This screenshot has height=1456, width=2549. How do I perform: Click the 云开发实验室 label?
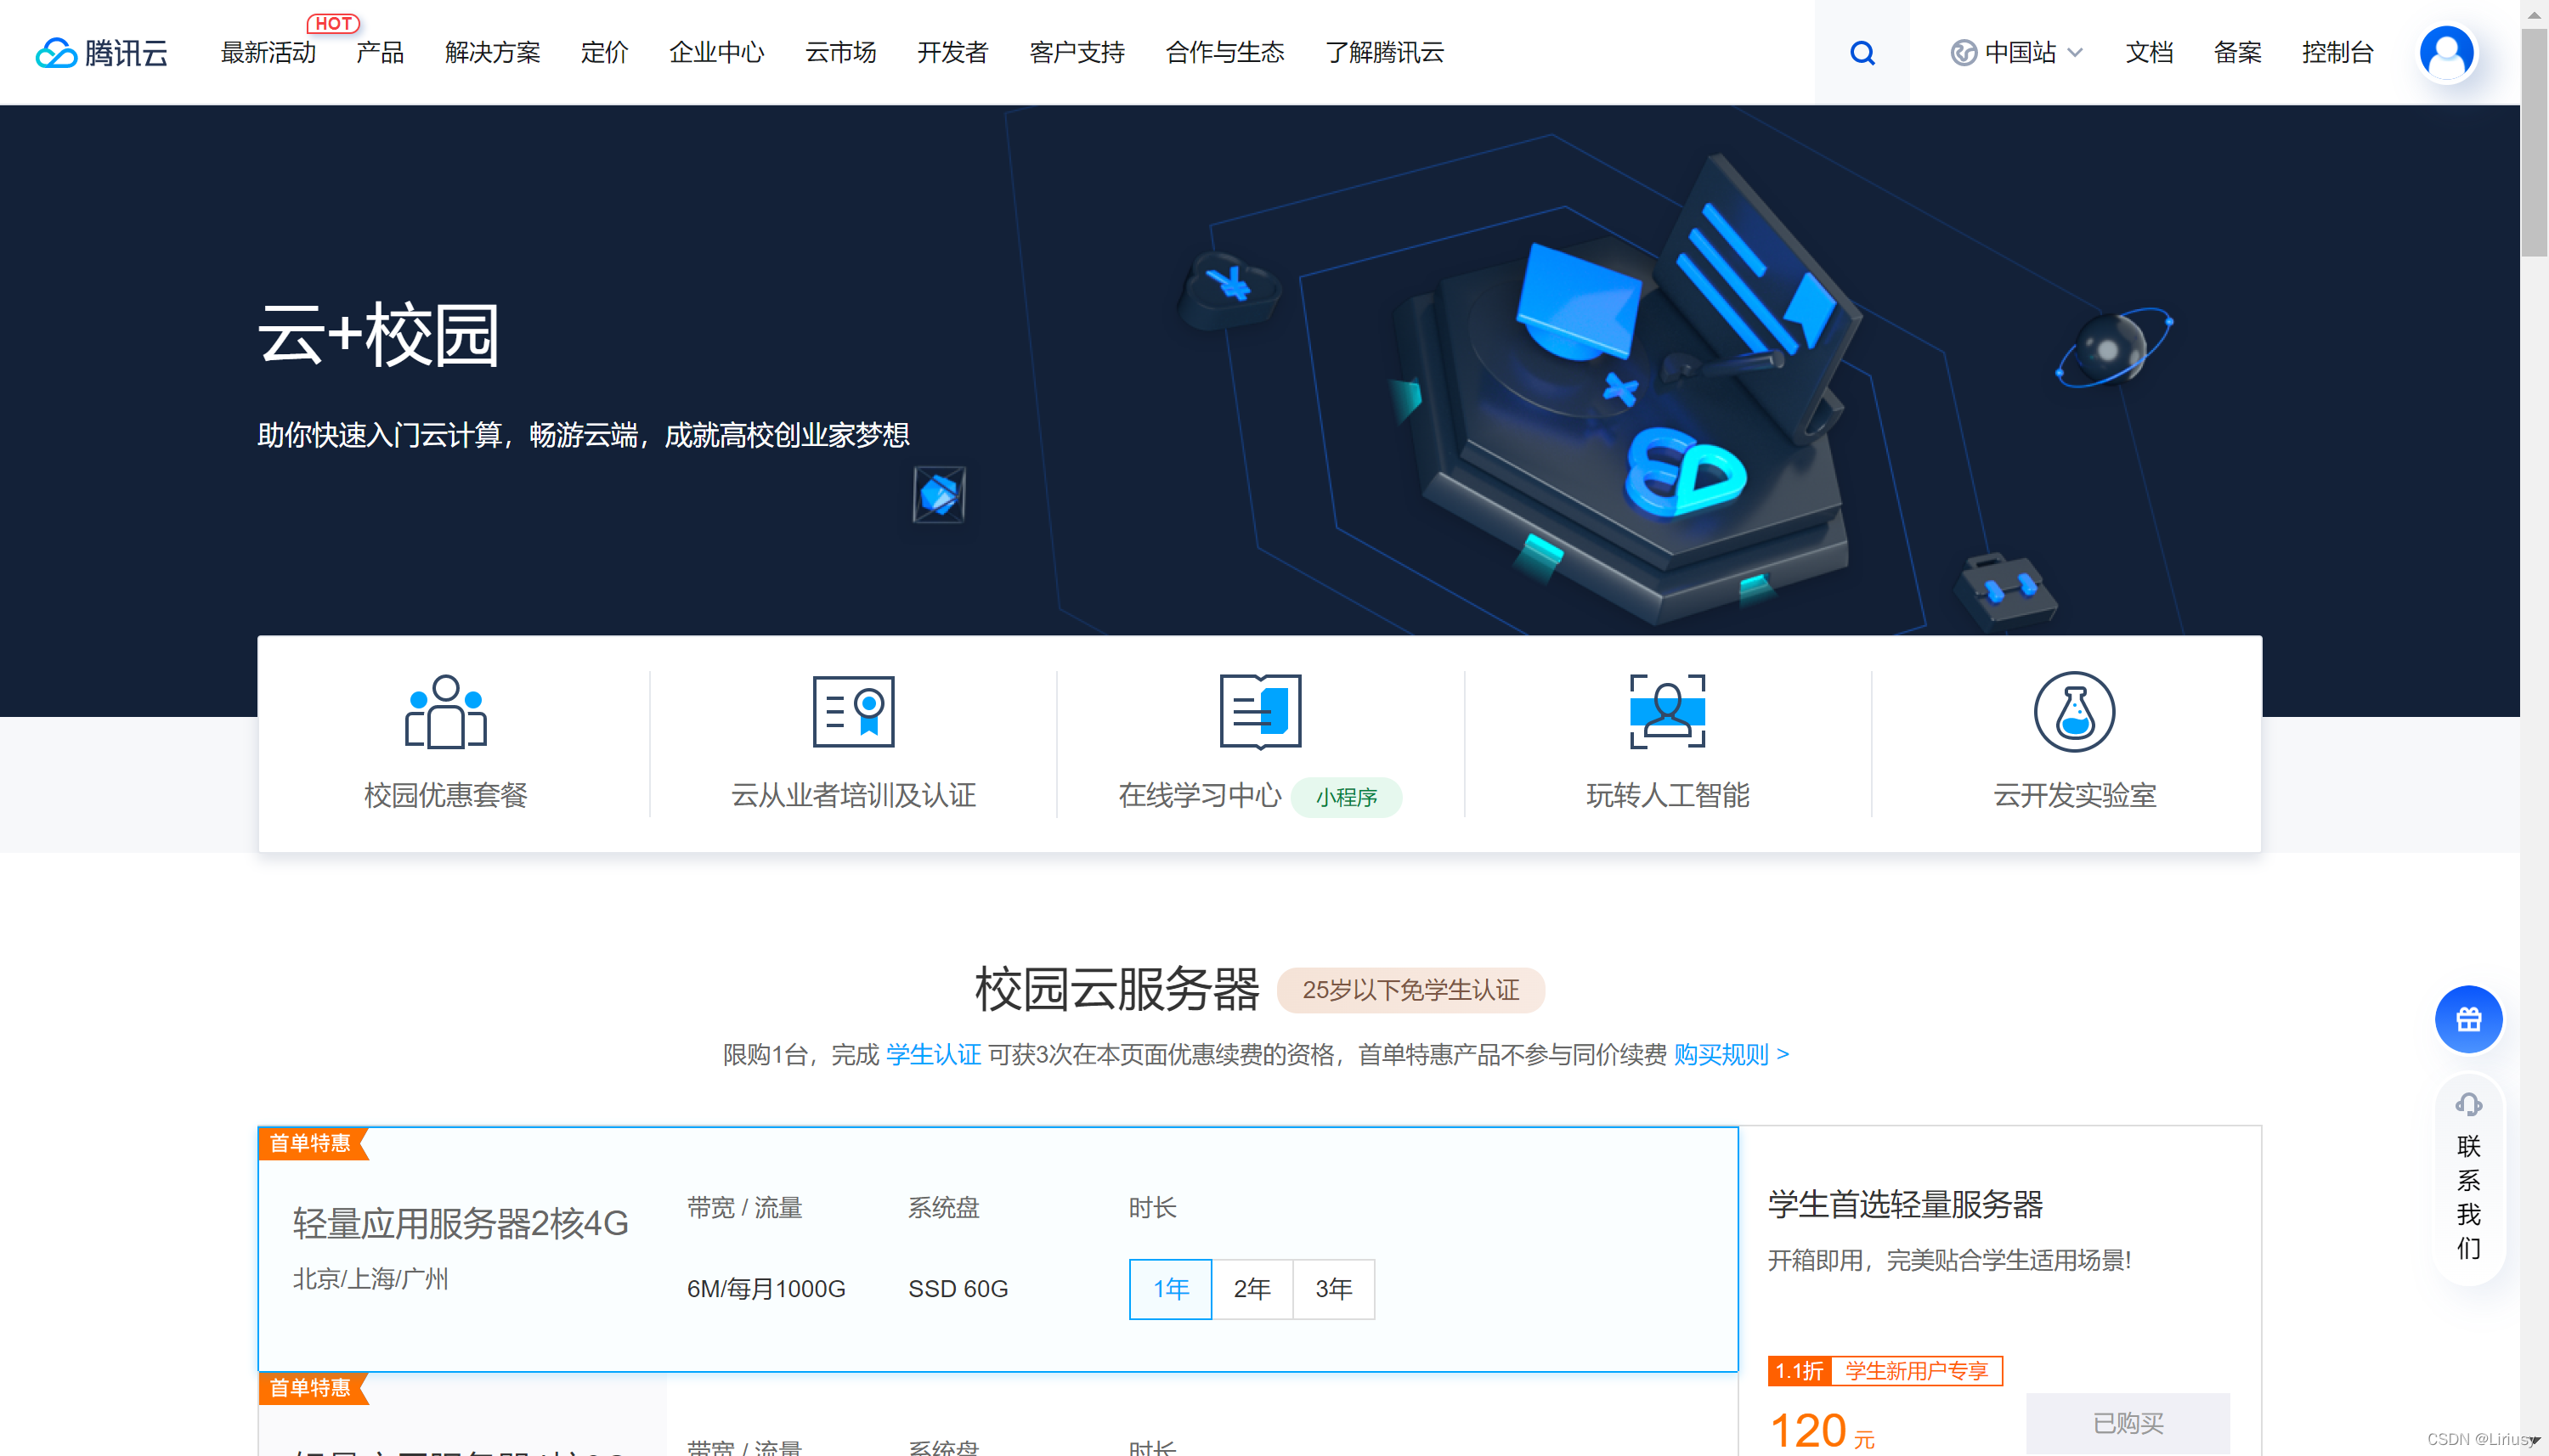(2074, 795)
